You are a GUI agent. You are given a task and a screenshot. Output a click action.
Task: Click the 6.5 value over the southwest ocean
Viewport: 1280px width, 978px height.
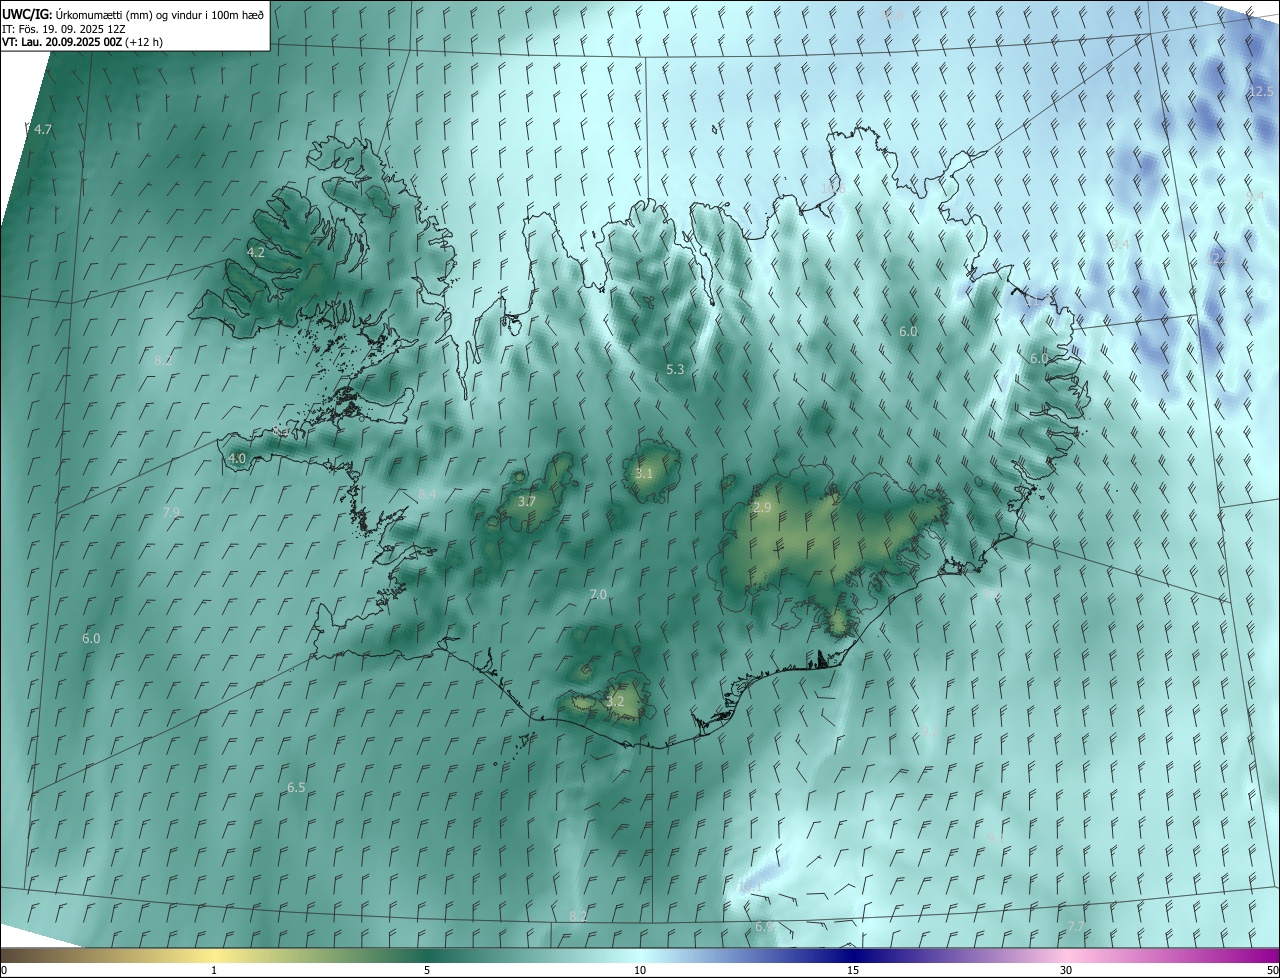[x=296, y=788]
